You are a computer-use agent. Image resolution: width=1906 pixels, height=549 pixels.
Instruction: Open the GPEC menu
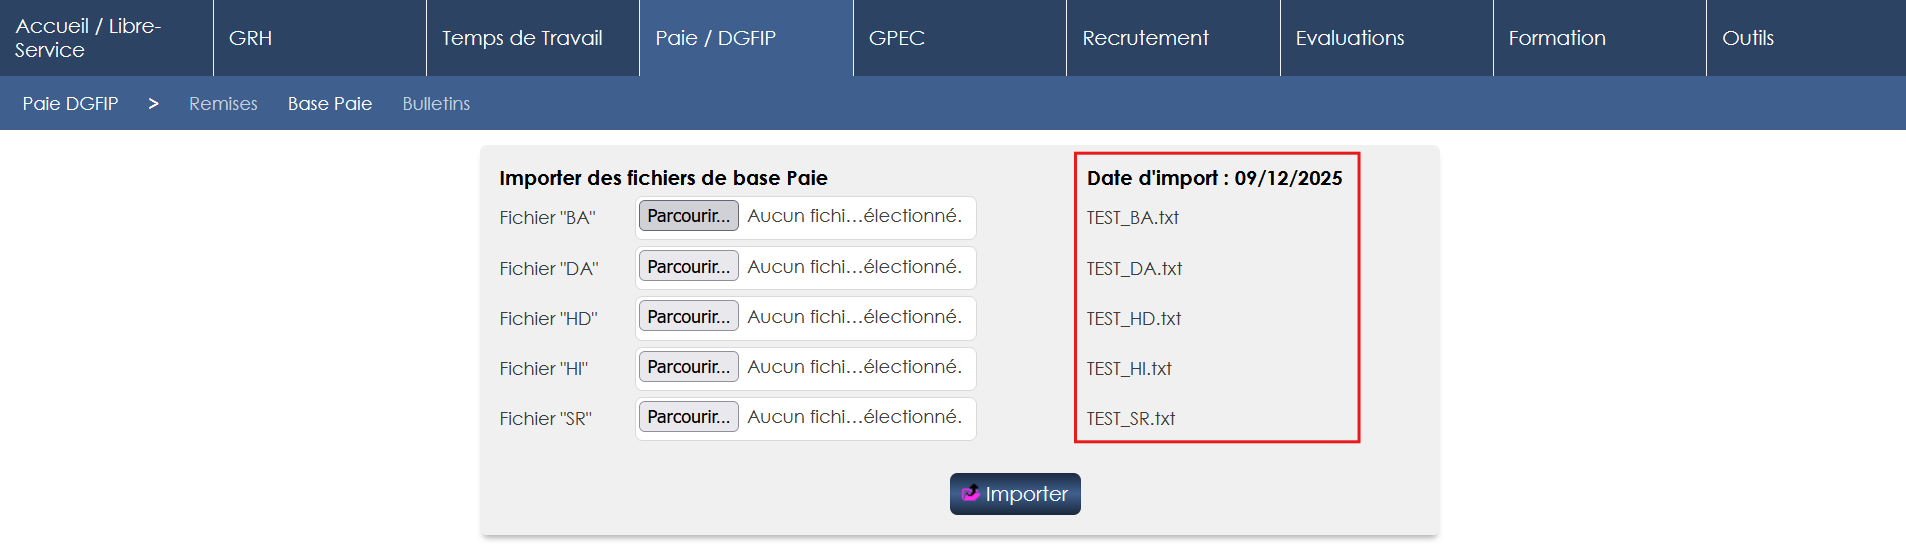[x=897, y=38]
